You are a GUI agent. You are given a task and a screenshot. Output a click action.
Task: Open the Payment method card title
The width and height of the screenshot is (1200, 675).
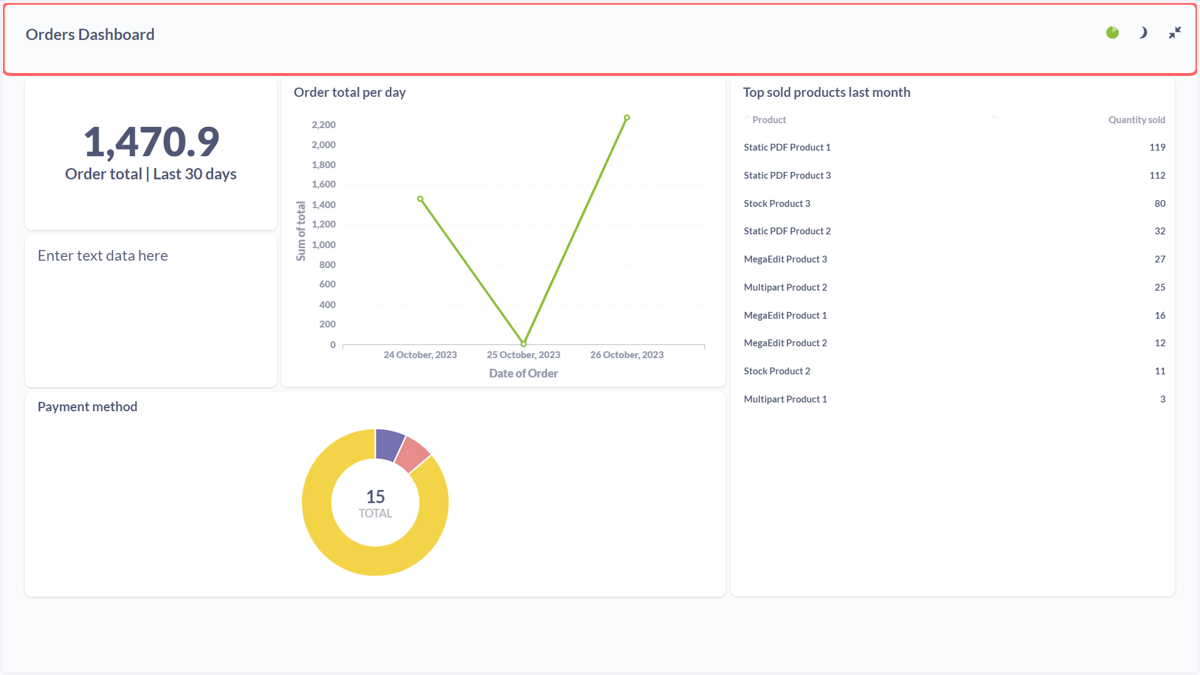click(x=87, y=407)
